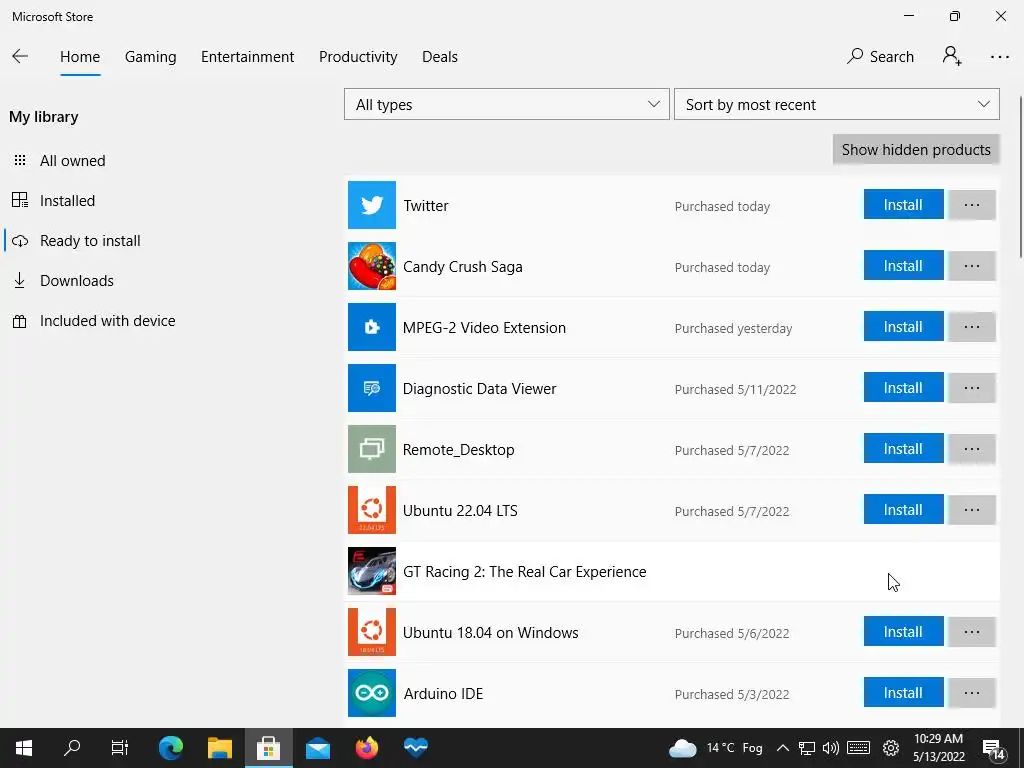This screenshot has height=768, width=1024.
Task: Open notification center with 14 notifications
Action: [994, 749]
